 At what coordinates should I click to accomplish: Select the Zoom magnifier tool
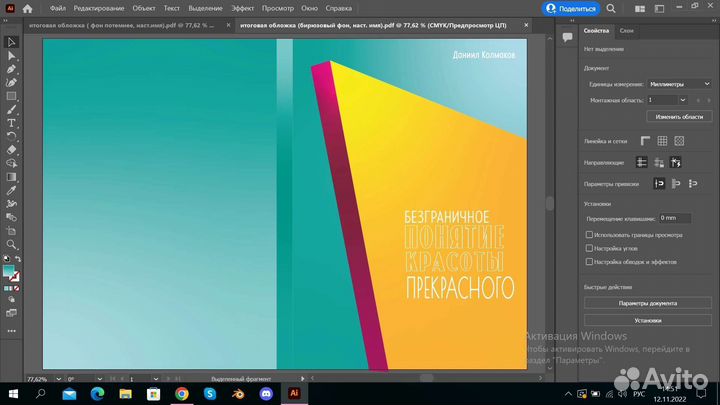click(x=11, y=243)
